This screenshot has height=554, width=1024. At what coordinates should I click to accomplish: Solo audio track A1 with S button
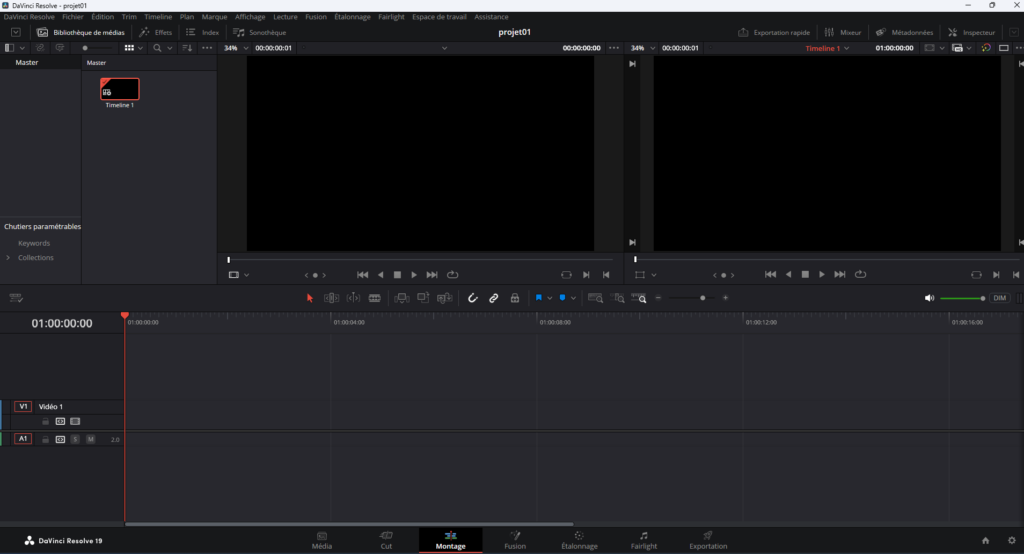click(75, 439)
